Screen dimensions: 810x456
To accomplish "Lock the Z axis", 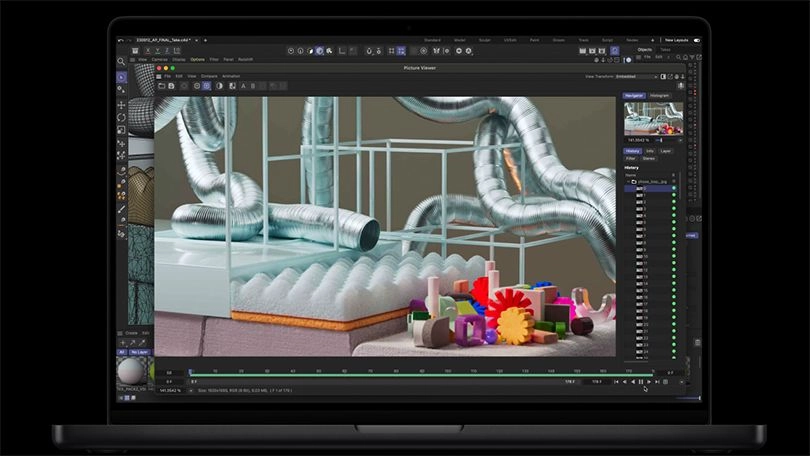I will tap(167, 51).
